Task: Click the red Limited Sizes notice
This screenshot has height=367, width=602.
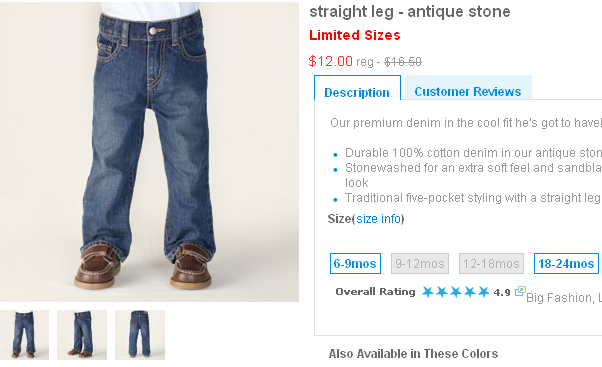Action: [354, 35]
